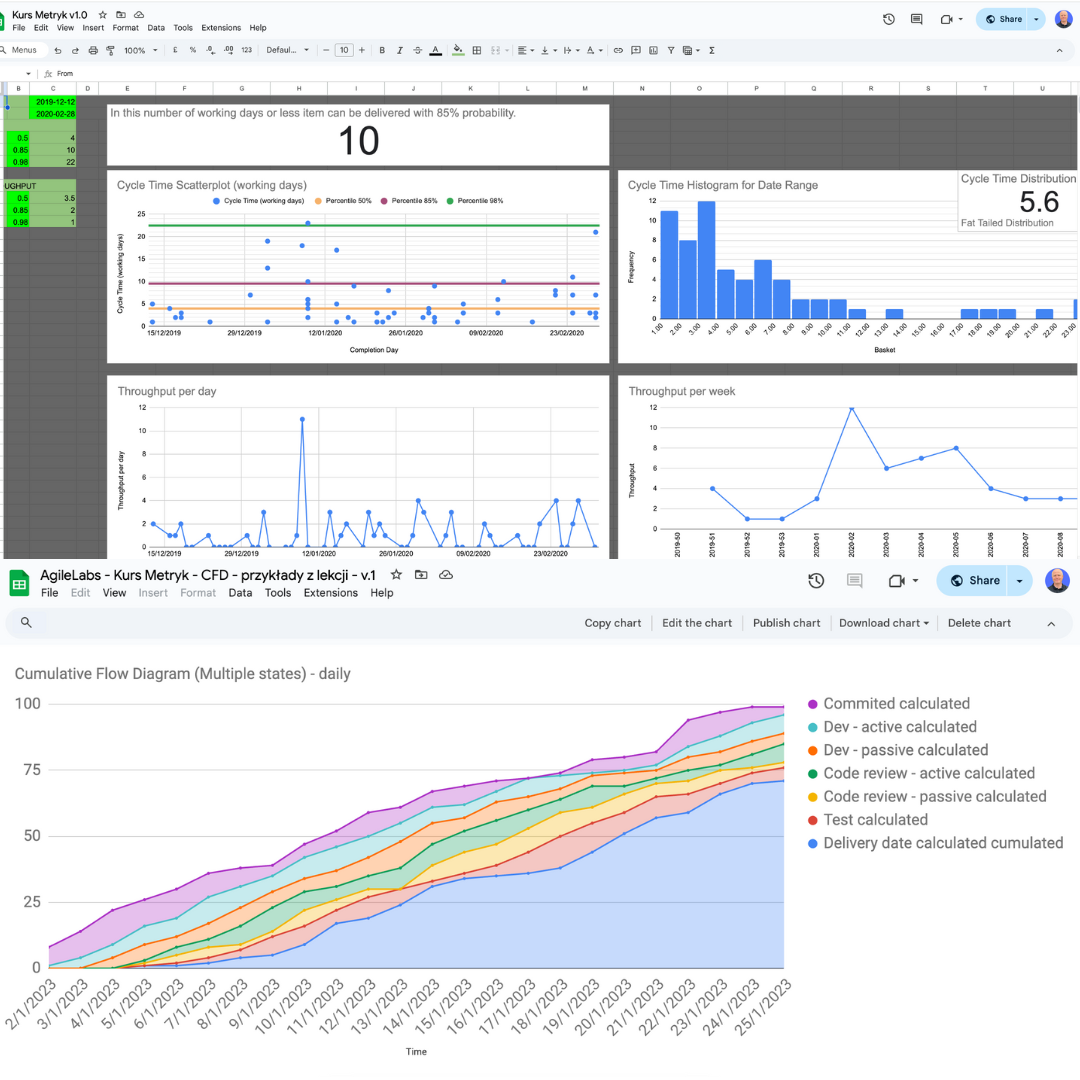This screenshot has height=1080, width=1080.
Task: Open the Fill color tool
Action: tap(457, 50)
